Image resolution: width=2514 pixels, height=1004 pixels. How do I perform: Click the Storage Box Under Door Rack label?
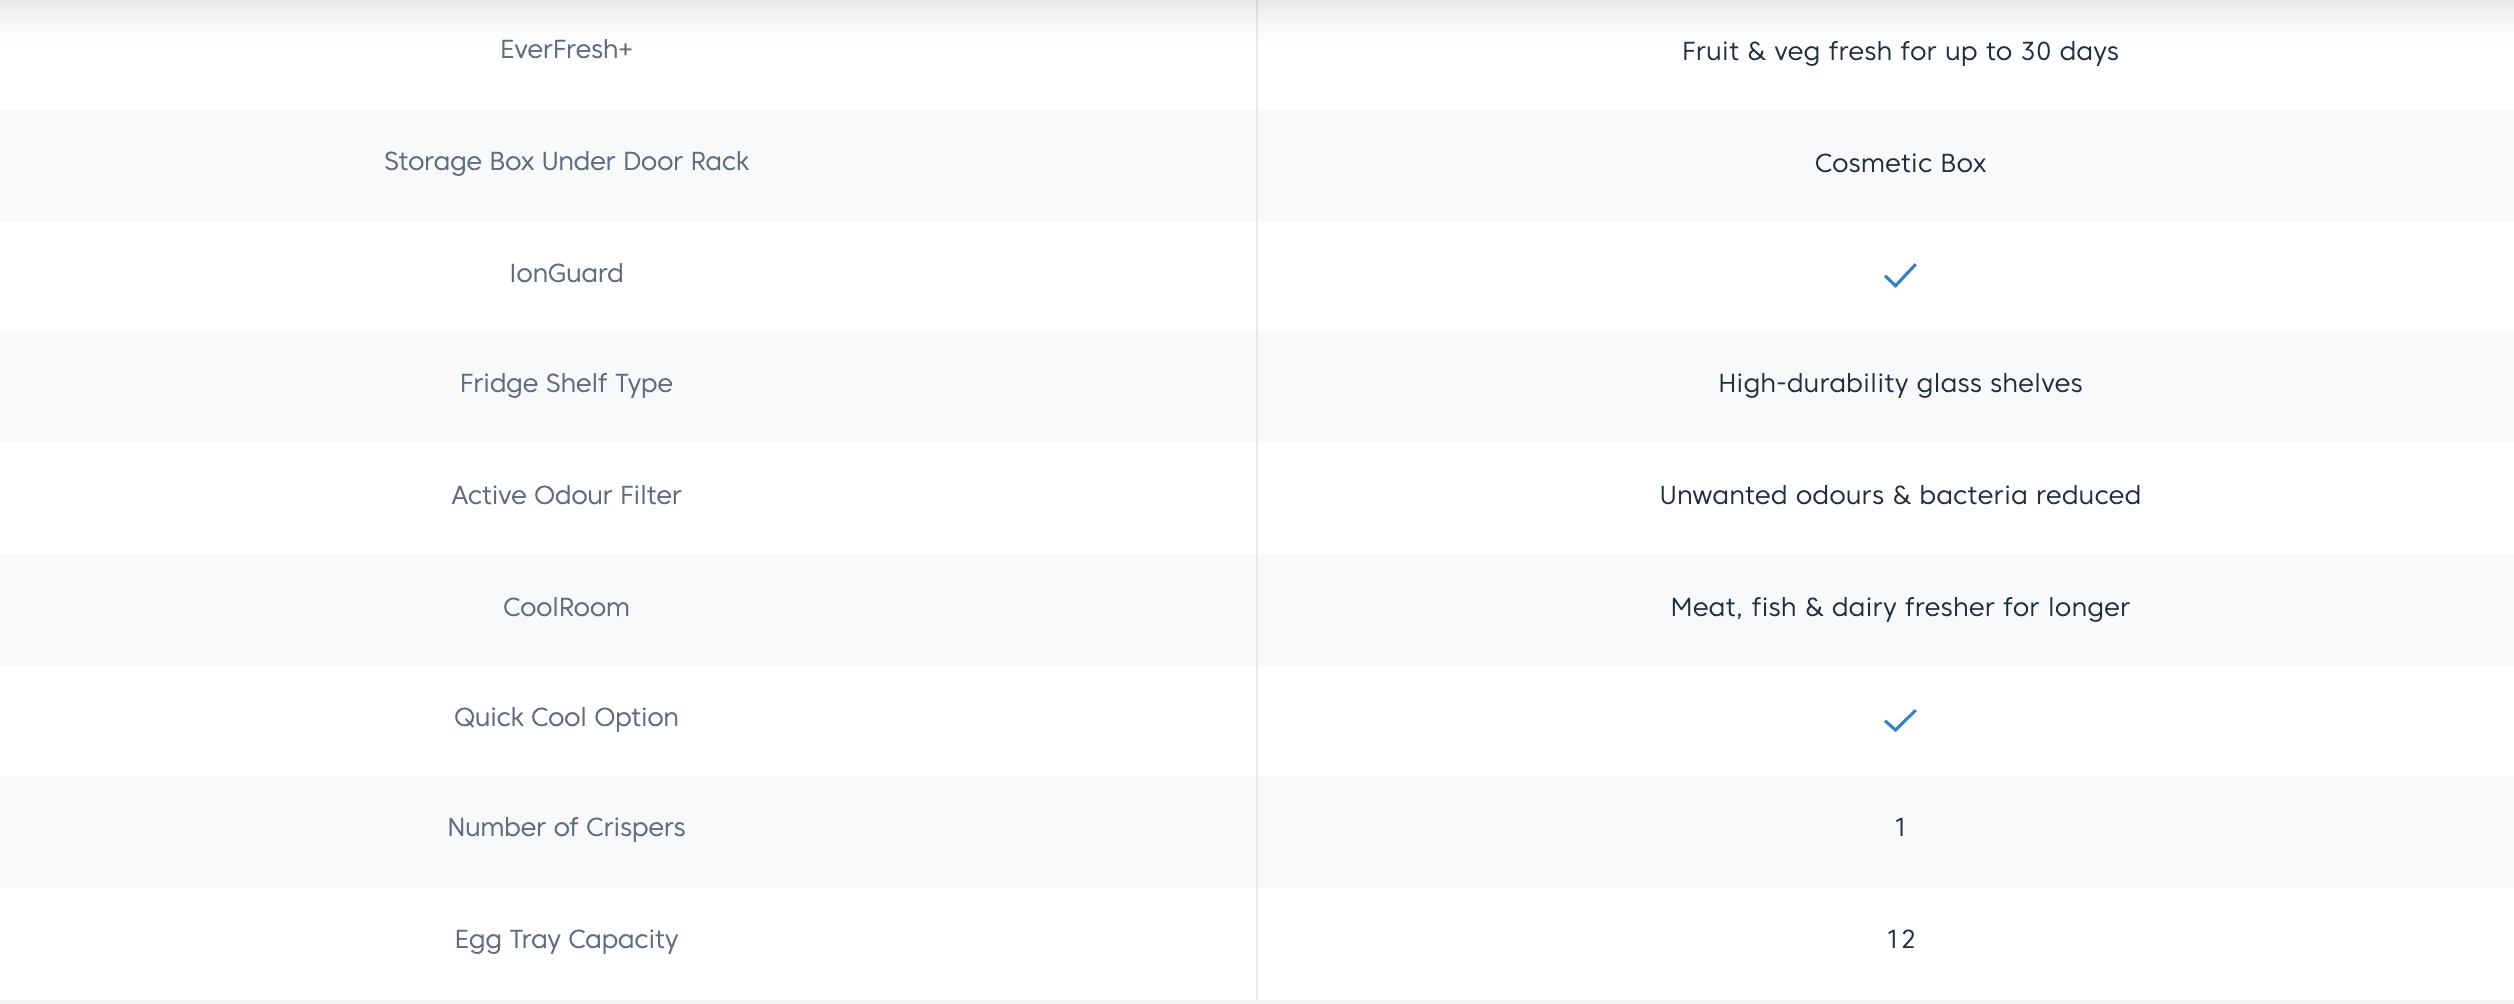[x=566, y=162]
